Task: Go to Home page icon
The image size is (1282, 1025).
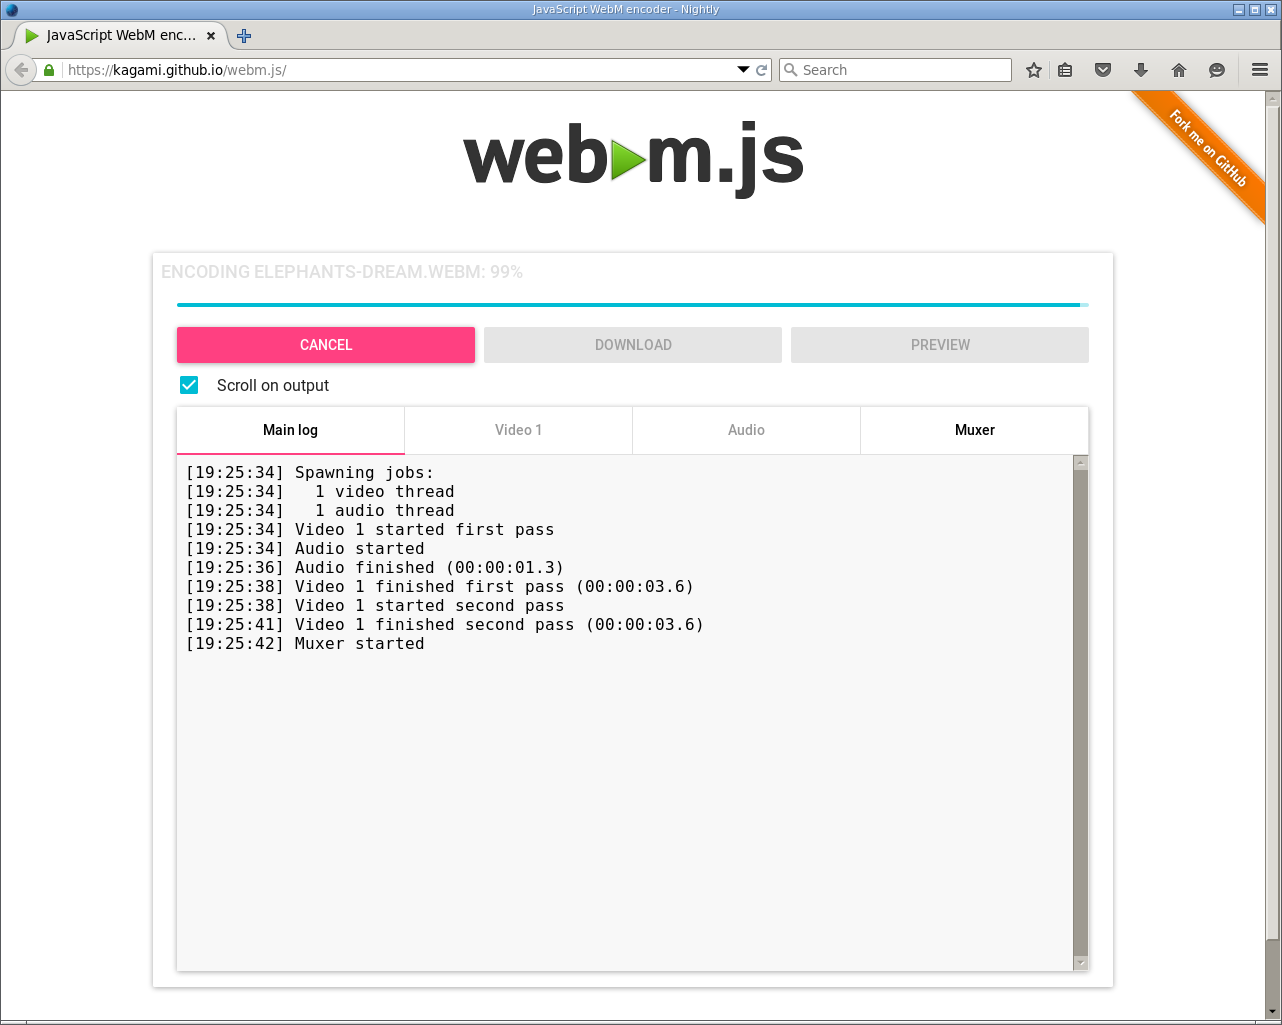Action: point(1179,70)
